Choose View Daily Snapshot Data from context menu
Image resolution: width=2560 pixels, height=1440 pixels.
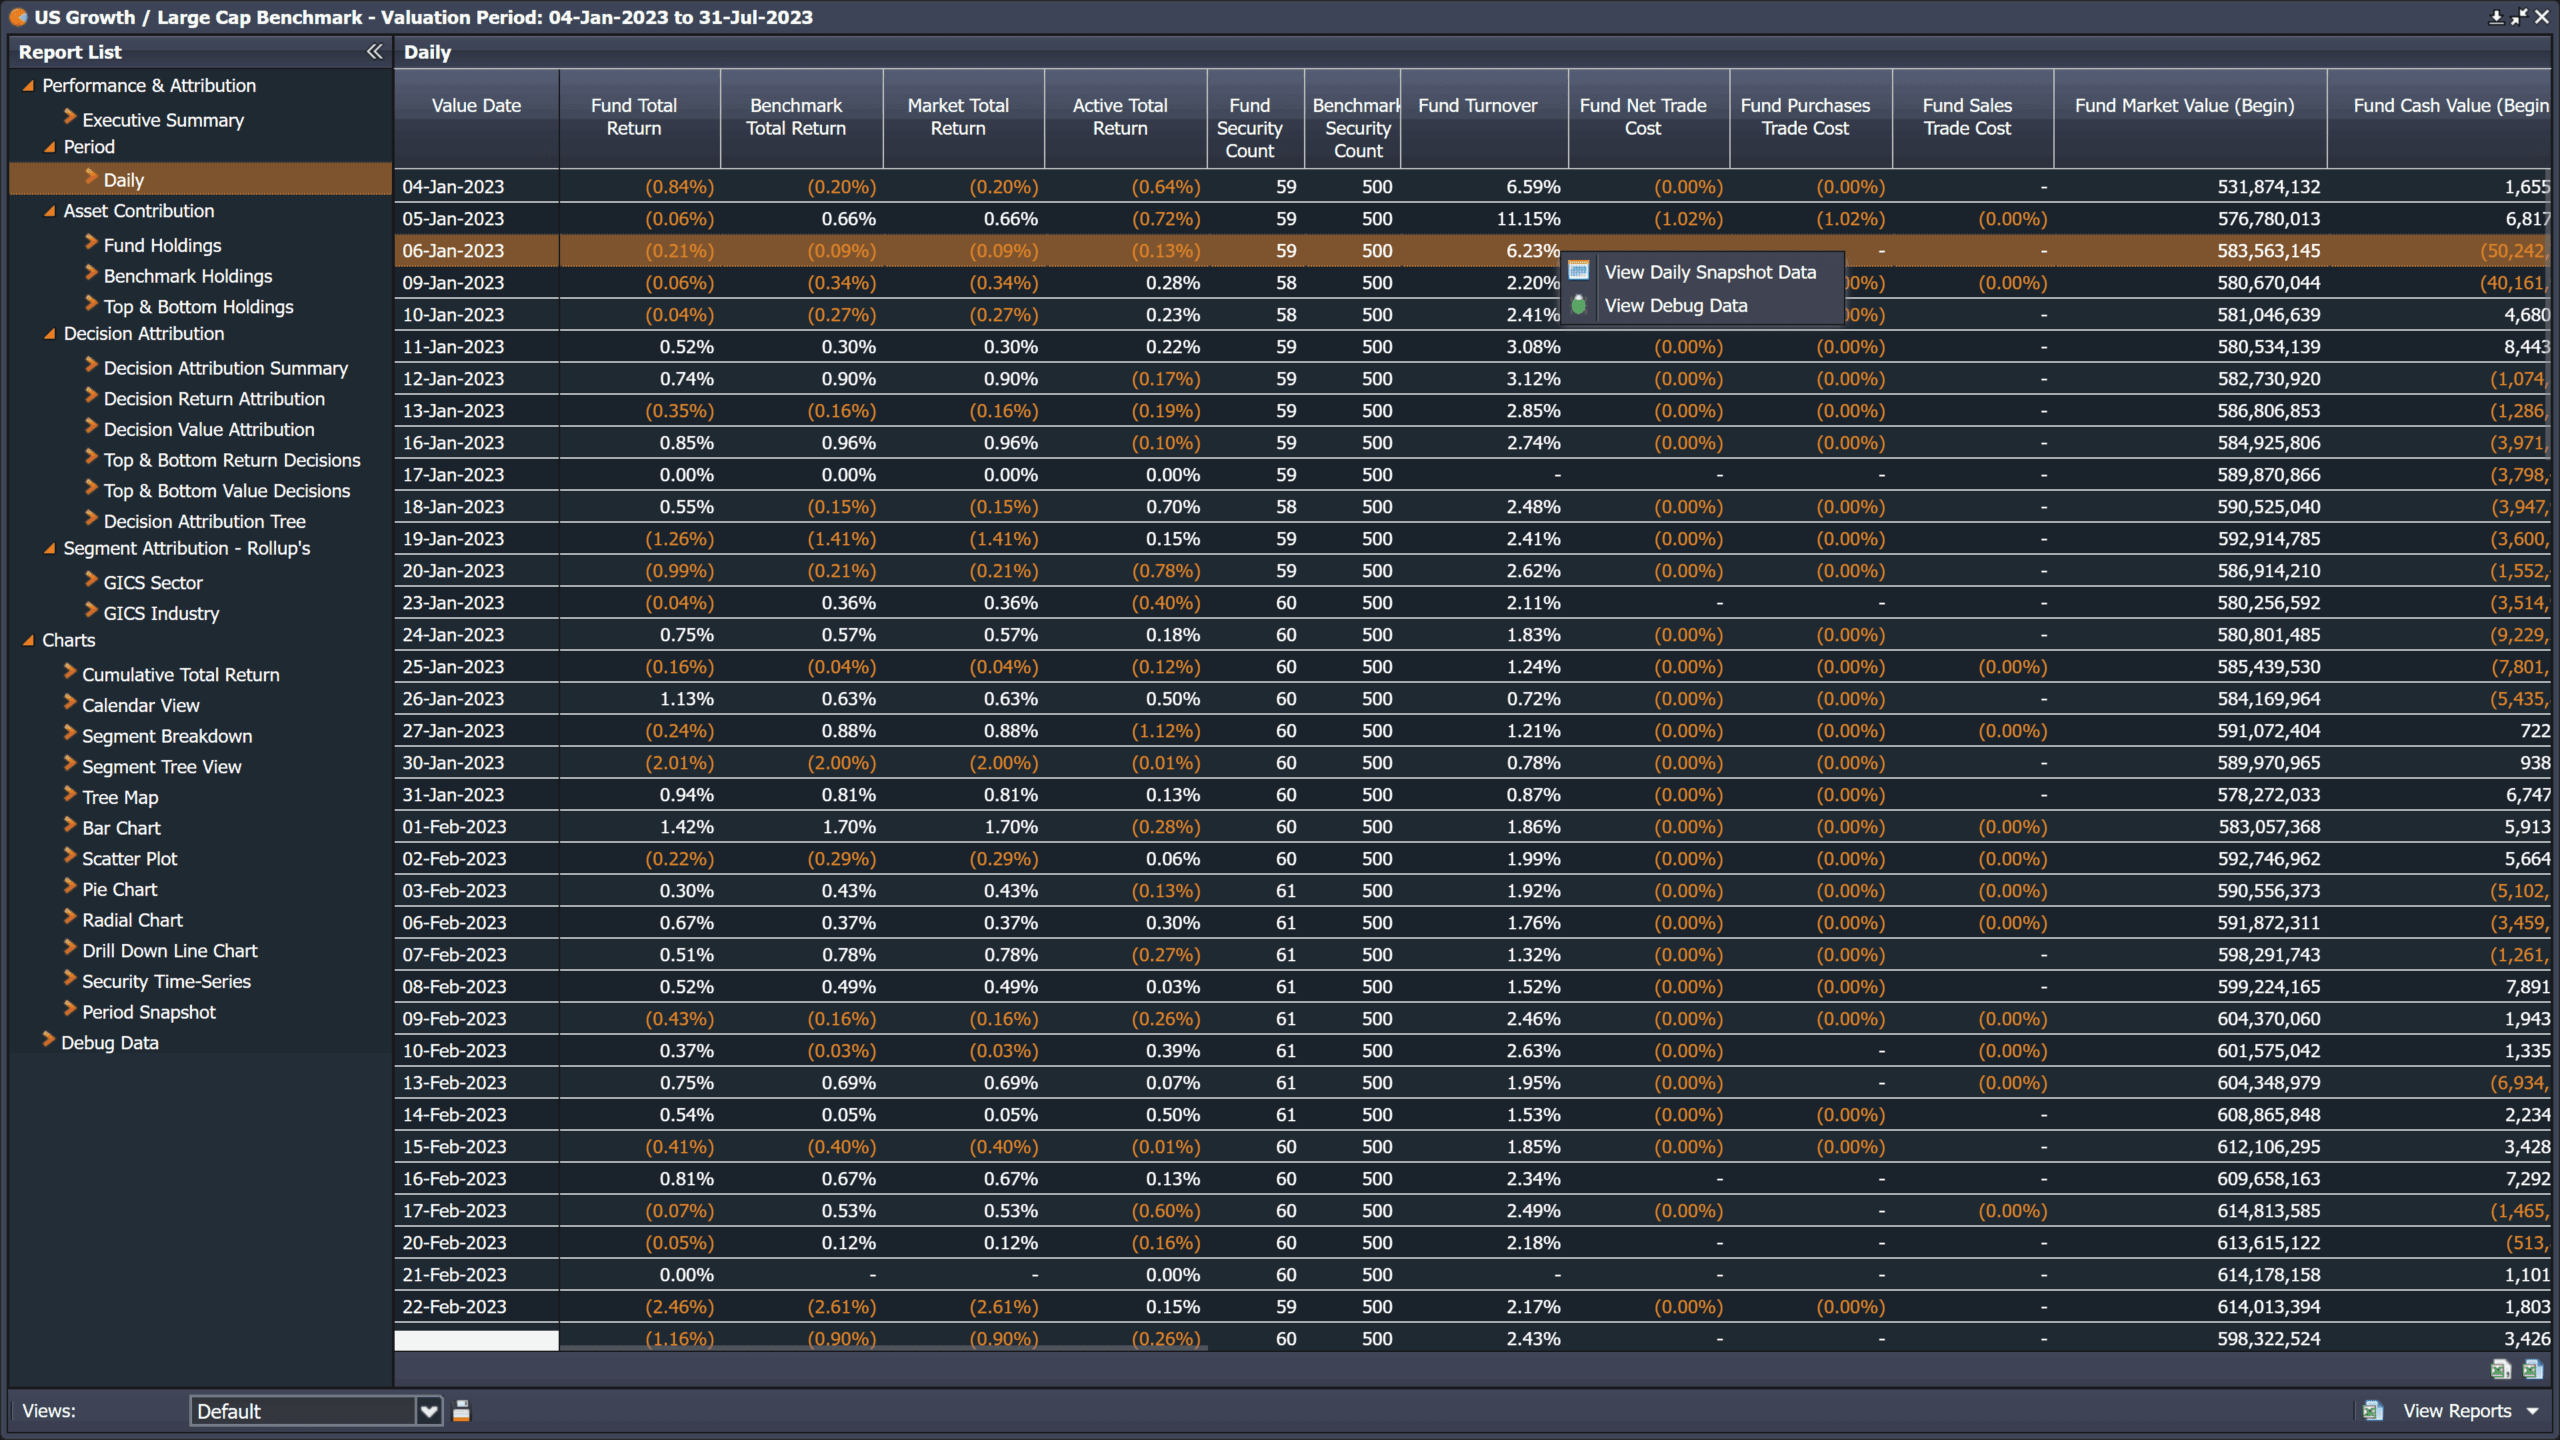pos(1710,272)
